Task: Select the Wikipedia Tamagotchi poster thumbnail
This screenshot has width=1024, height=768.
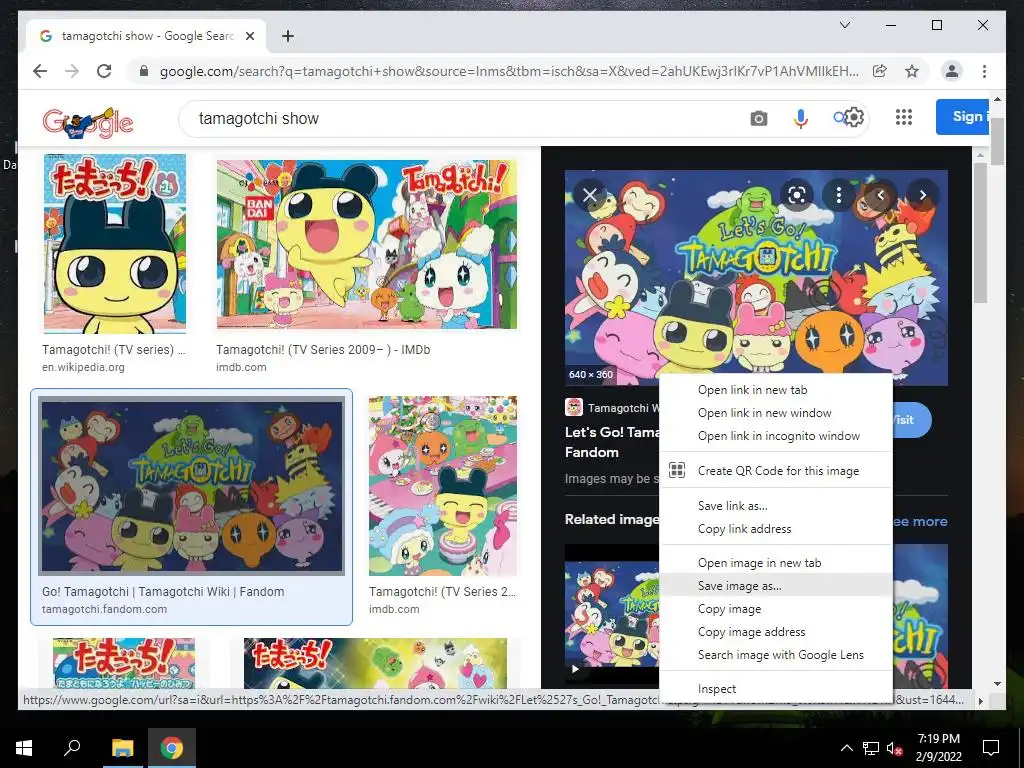Action: coord(114,244)
